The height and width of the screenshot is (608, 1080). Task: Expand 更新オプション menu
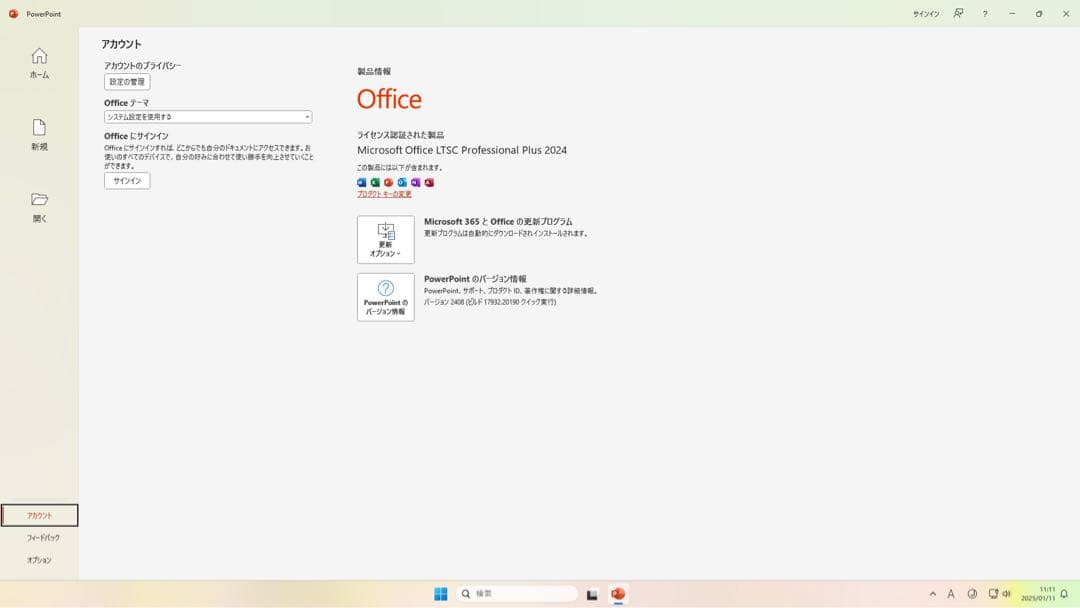point(385,239)
